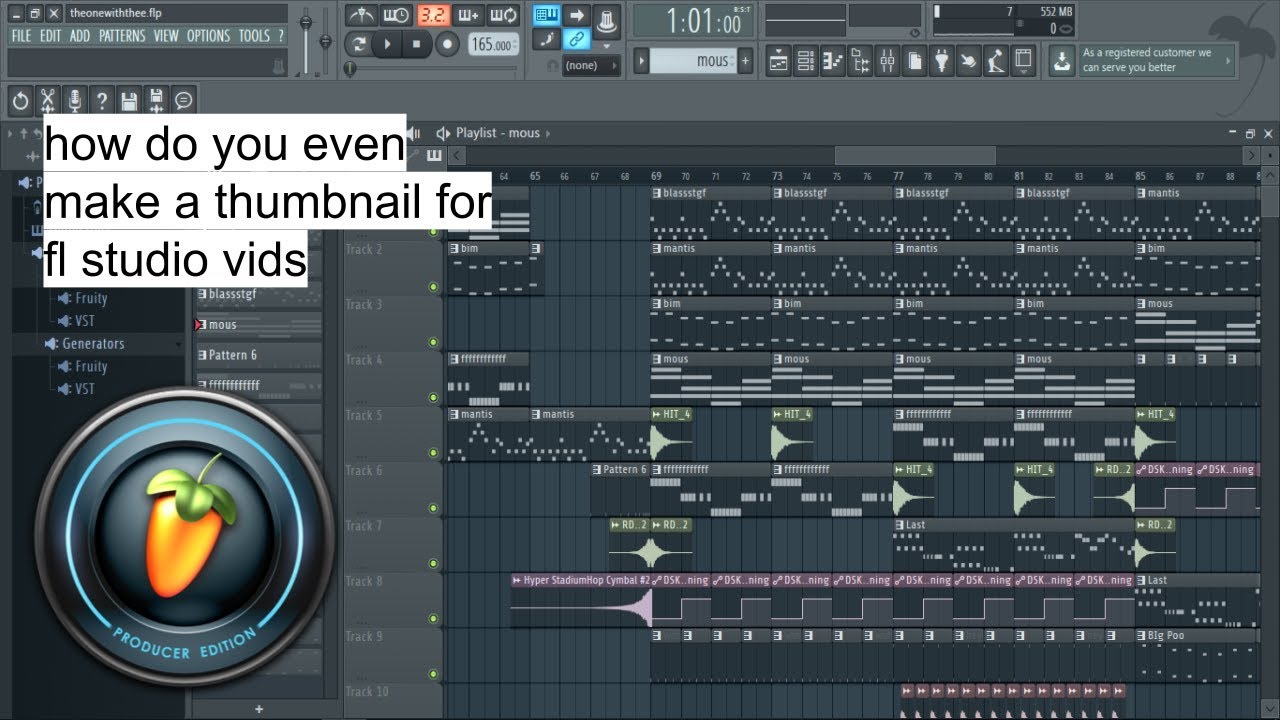1280x720 pixels.
Task: Click the 1:01:00 time display
Action: (x=693, y=21)
